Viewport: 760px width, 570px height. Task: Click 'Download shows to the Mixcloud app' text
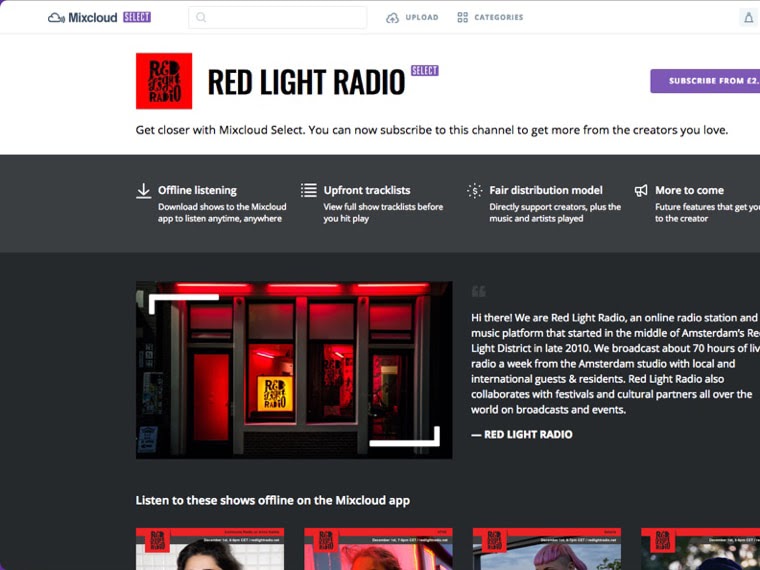(222, 213)
